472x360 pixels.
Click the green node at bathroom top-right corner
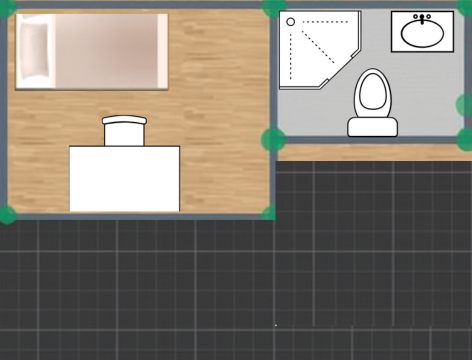(465, 7)
